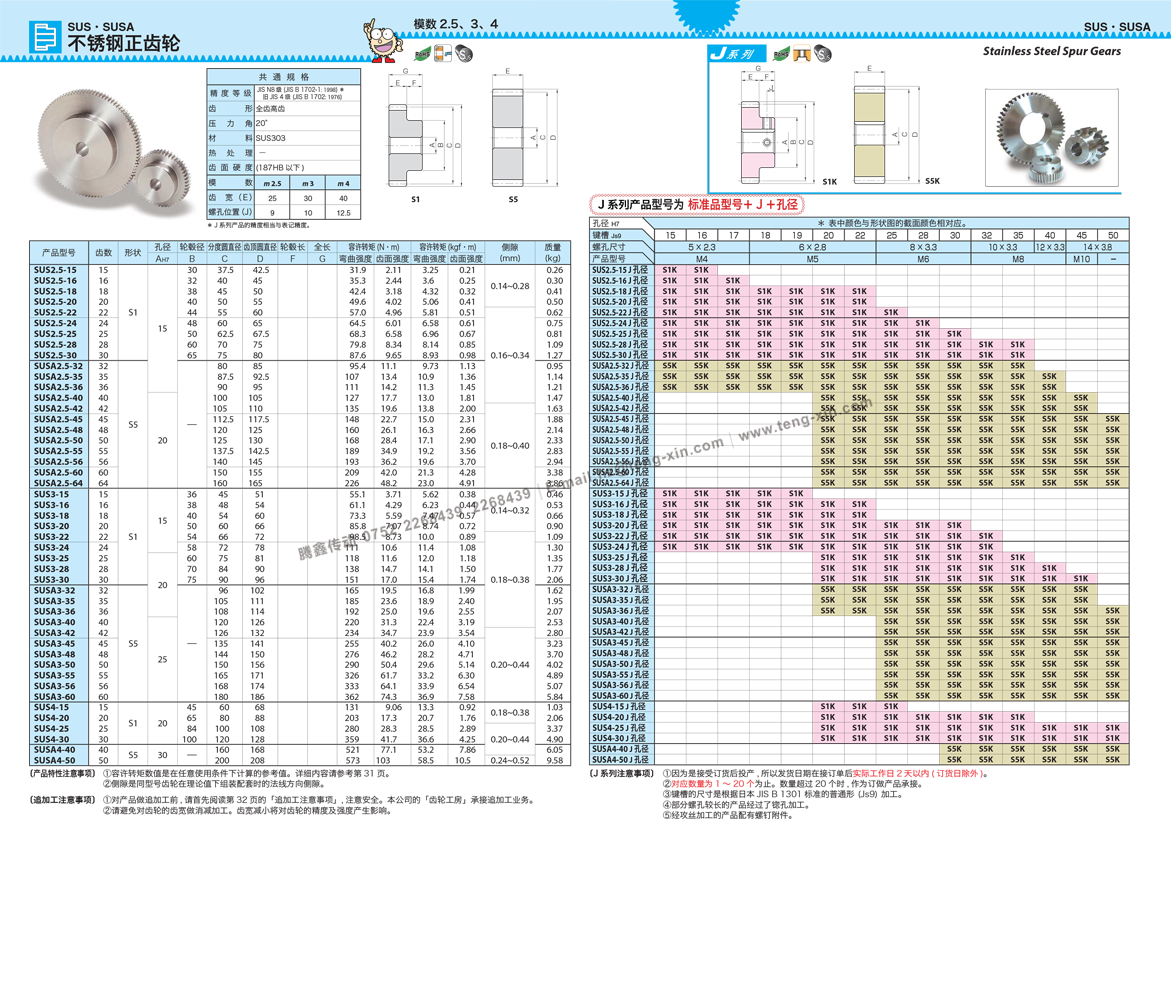Viewport: 1171px width, 1000px height.
Task: Select the m 2.5 module cell
Action: coord(272,183)
